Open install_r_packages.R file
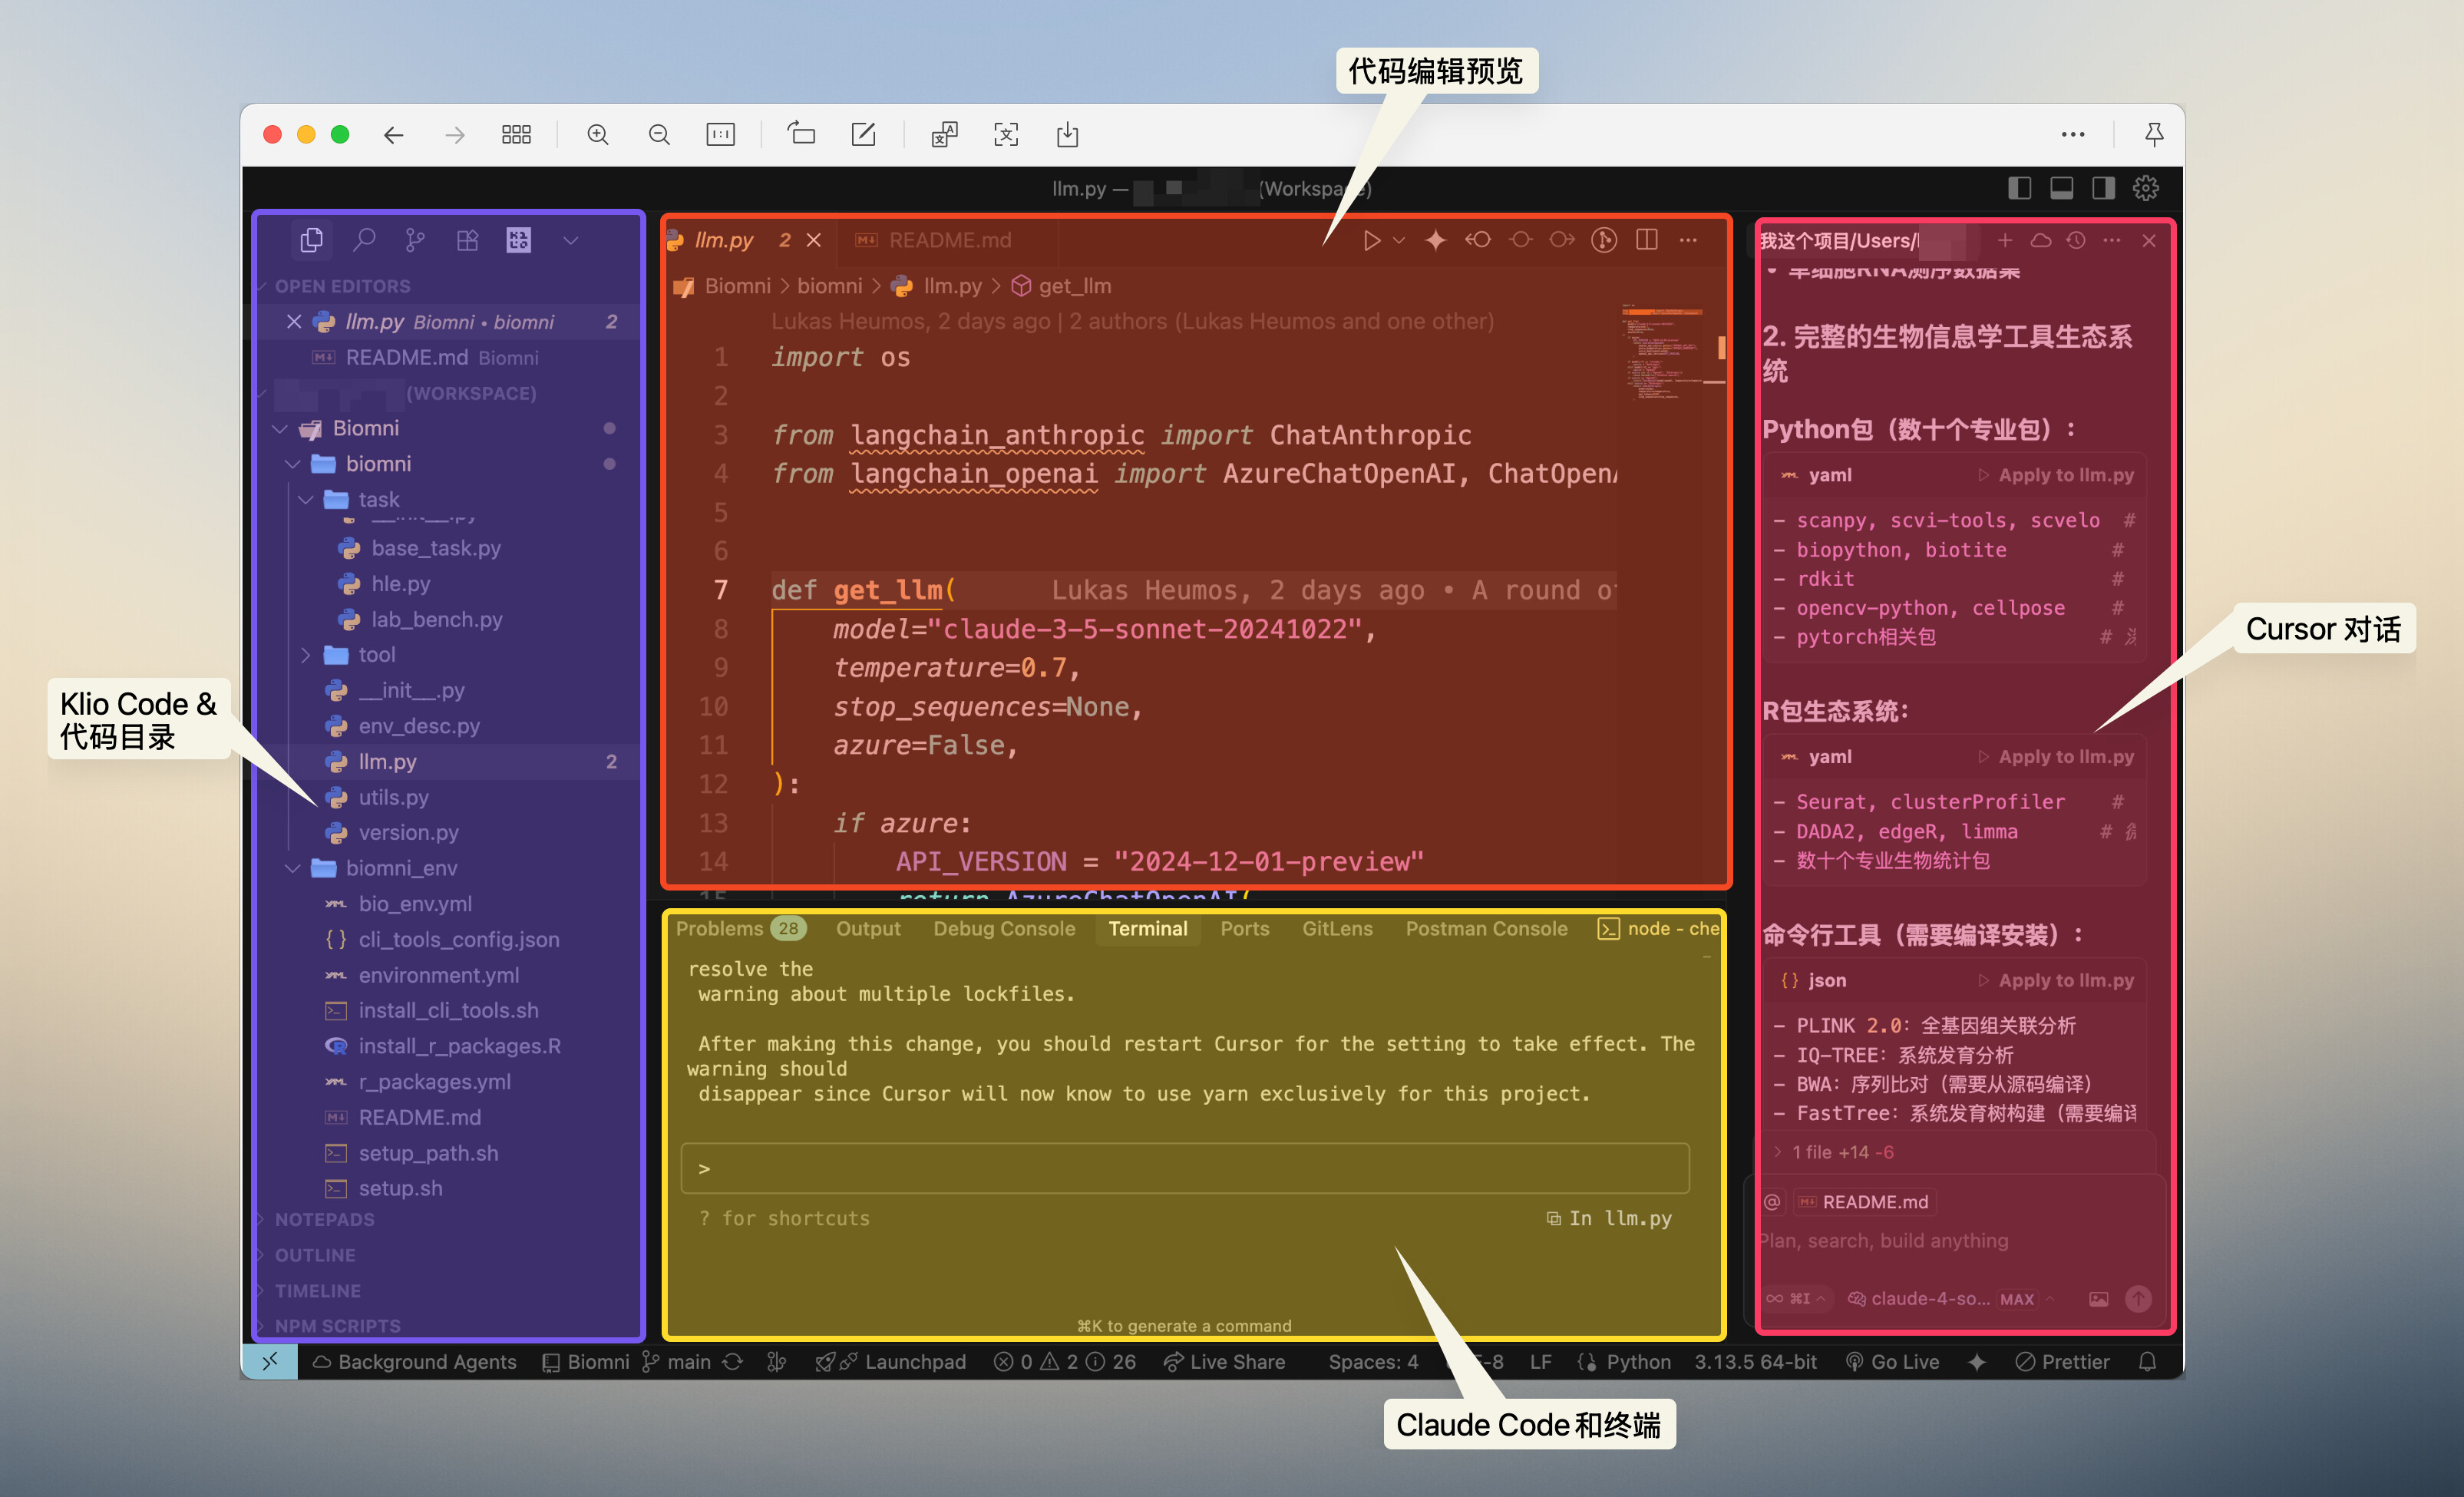 [459, 1046]
